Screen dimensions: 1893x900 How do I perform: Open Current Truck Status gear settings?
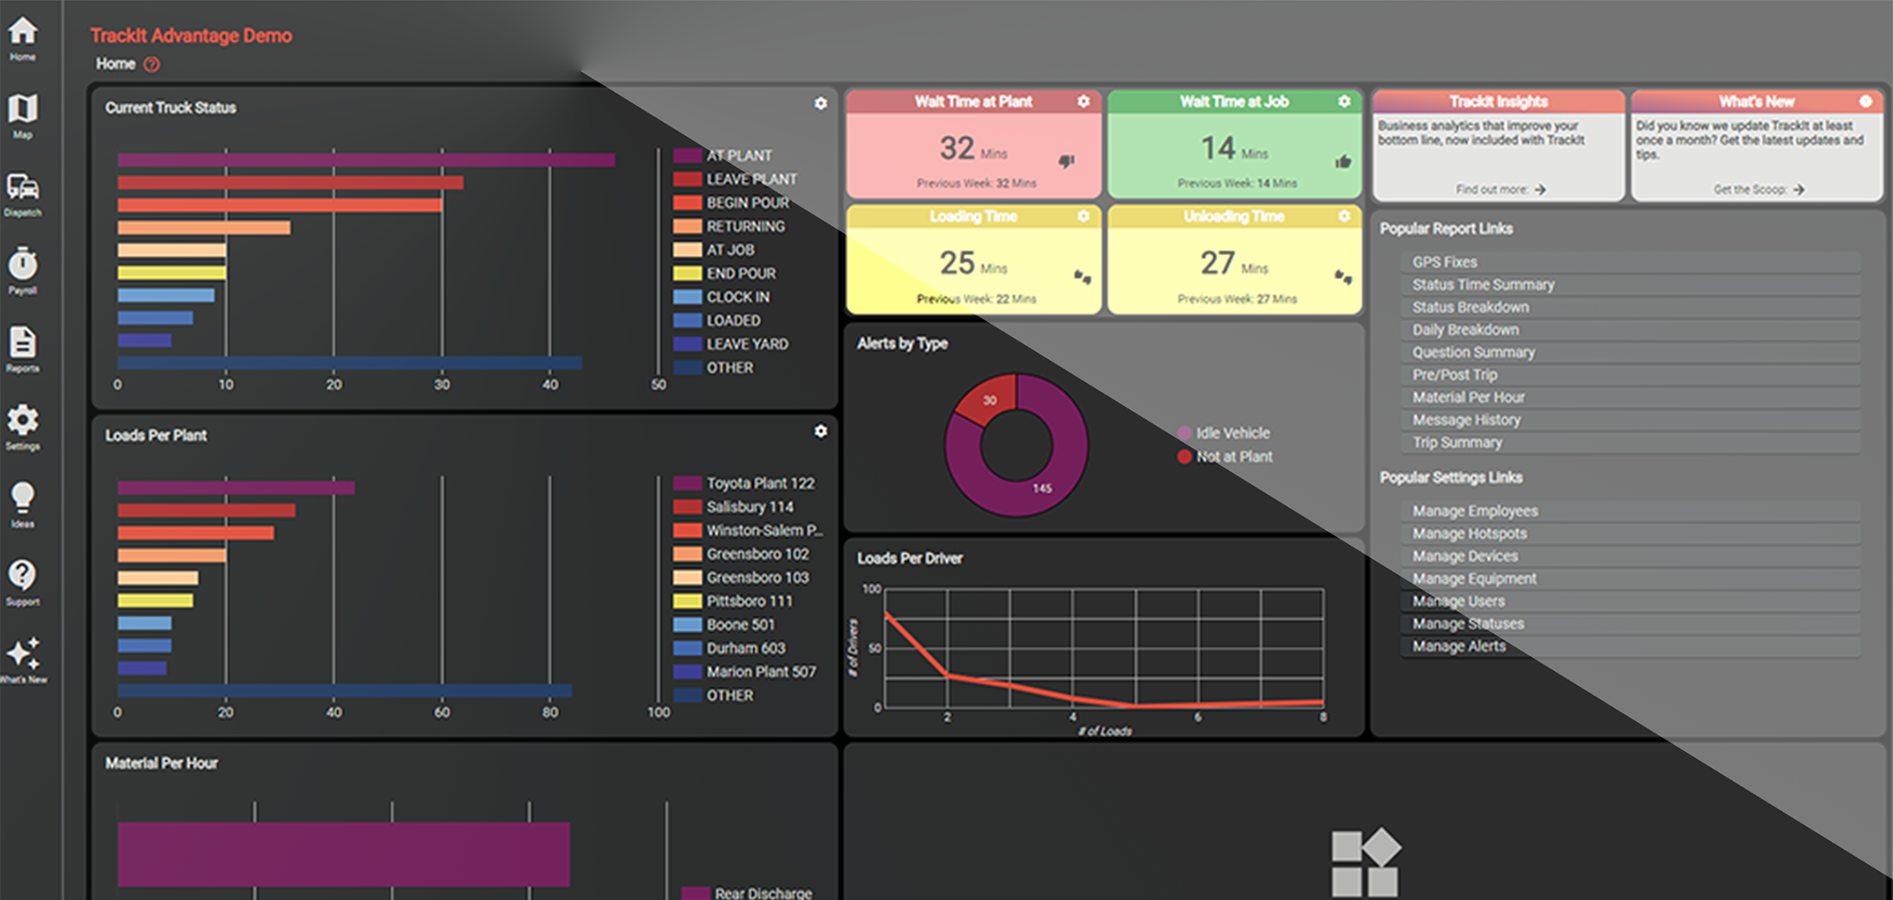pos(820,104)
